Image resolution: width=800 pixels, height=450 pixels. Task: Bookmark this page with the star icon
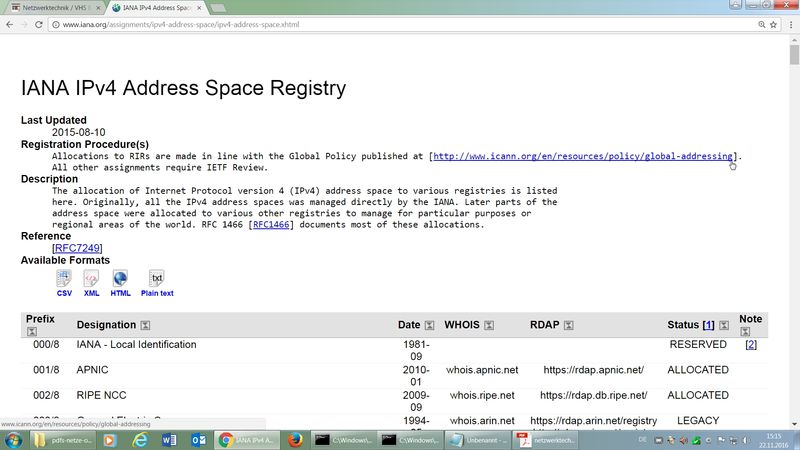[x=773, y=24]
